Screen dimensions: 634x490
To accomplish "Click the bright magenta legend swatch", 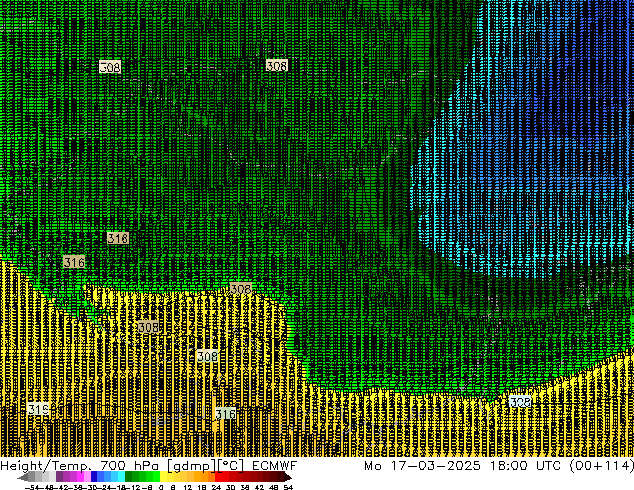I will pyautogui.click(x=80, y=476).
